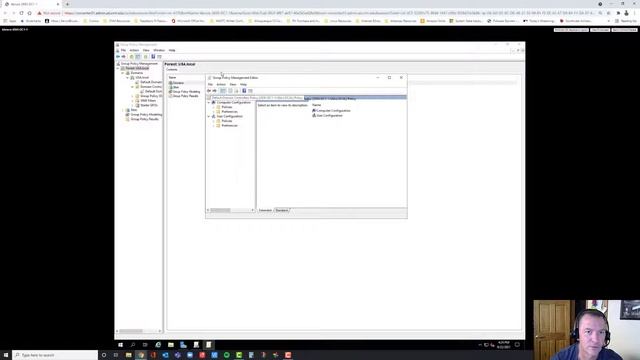640x360 pixels.
Task: Click Back arrow in Group Policy Management Editor toolbar
Action: (x=209, y=91)
